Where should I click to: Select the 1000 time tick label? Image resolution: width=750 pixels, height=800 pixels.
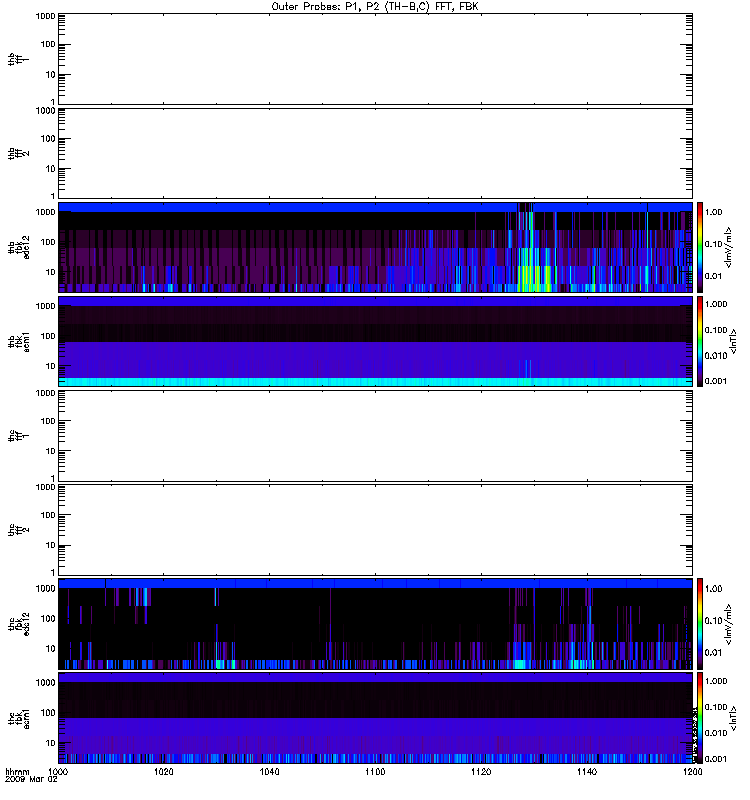[x=59, y=774]
